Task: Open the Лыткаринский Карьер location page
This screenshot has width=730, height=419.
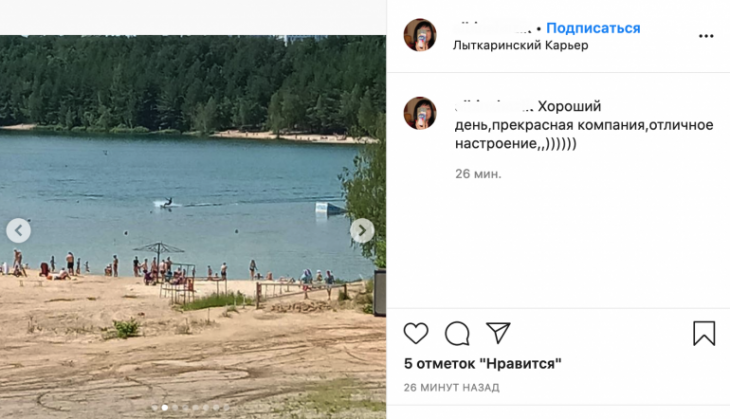Action: pos(520,45)
